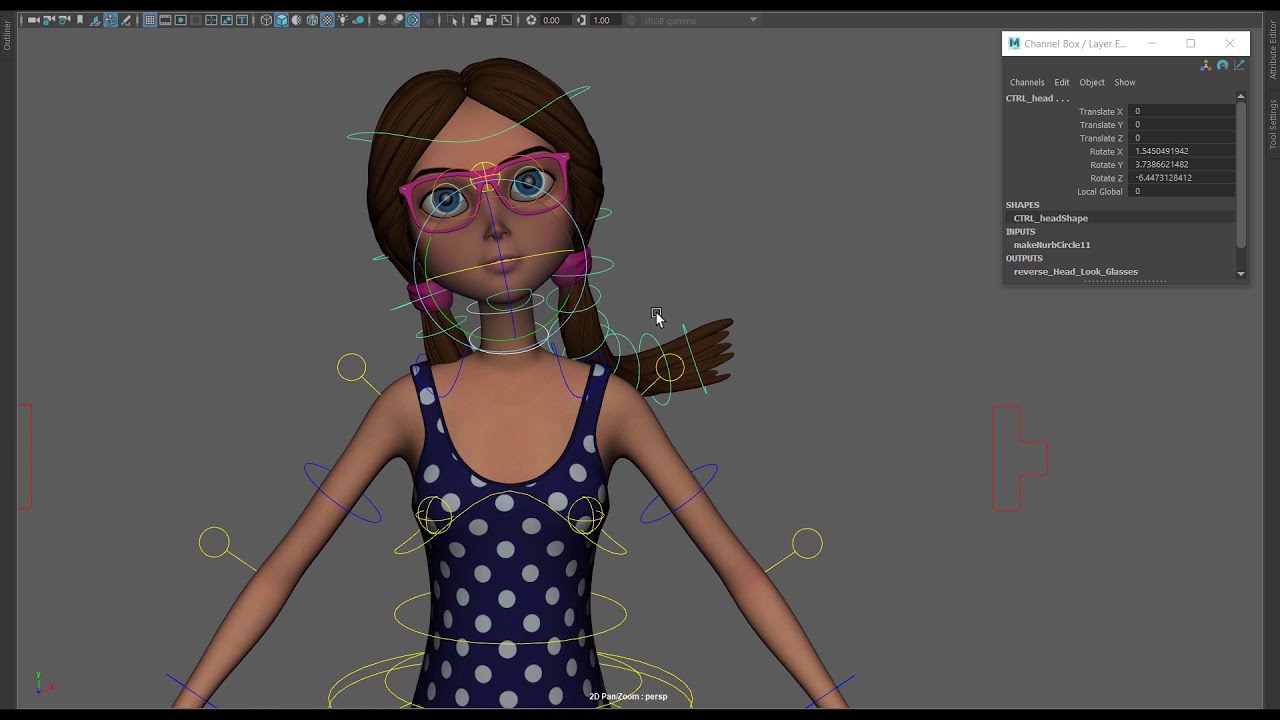
Task: Click the hyperbolic arrow icon in Channel Box
Action: pyautogui.click(x=1239, y=65)
